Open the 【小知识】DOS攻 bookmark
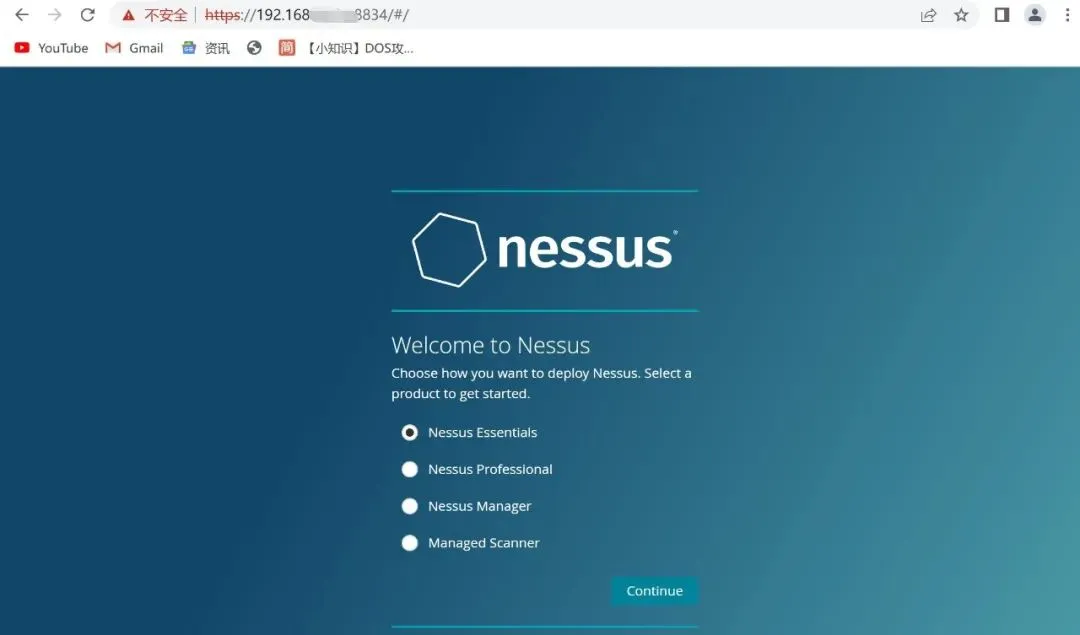Screen dimensions: 1080x635 coord(346,48)
